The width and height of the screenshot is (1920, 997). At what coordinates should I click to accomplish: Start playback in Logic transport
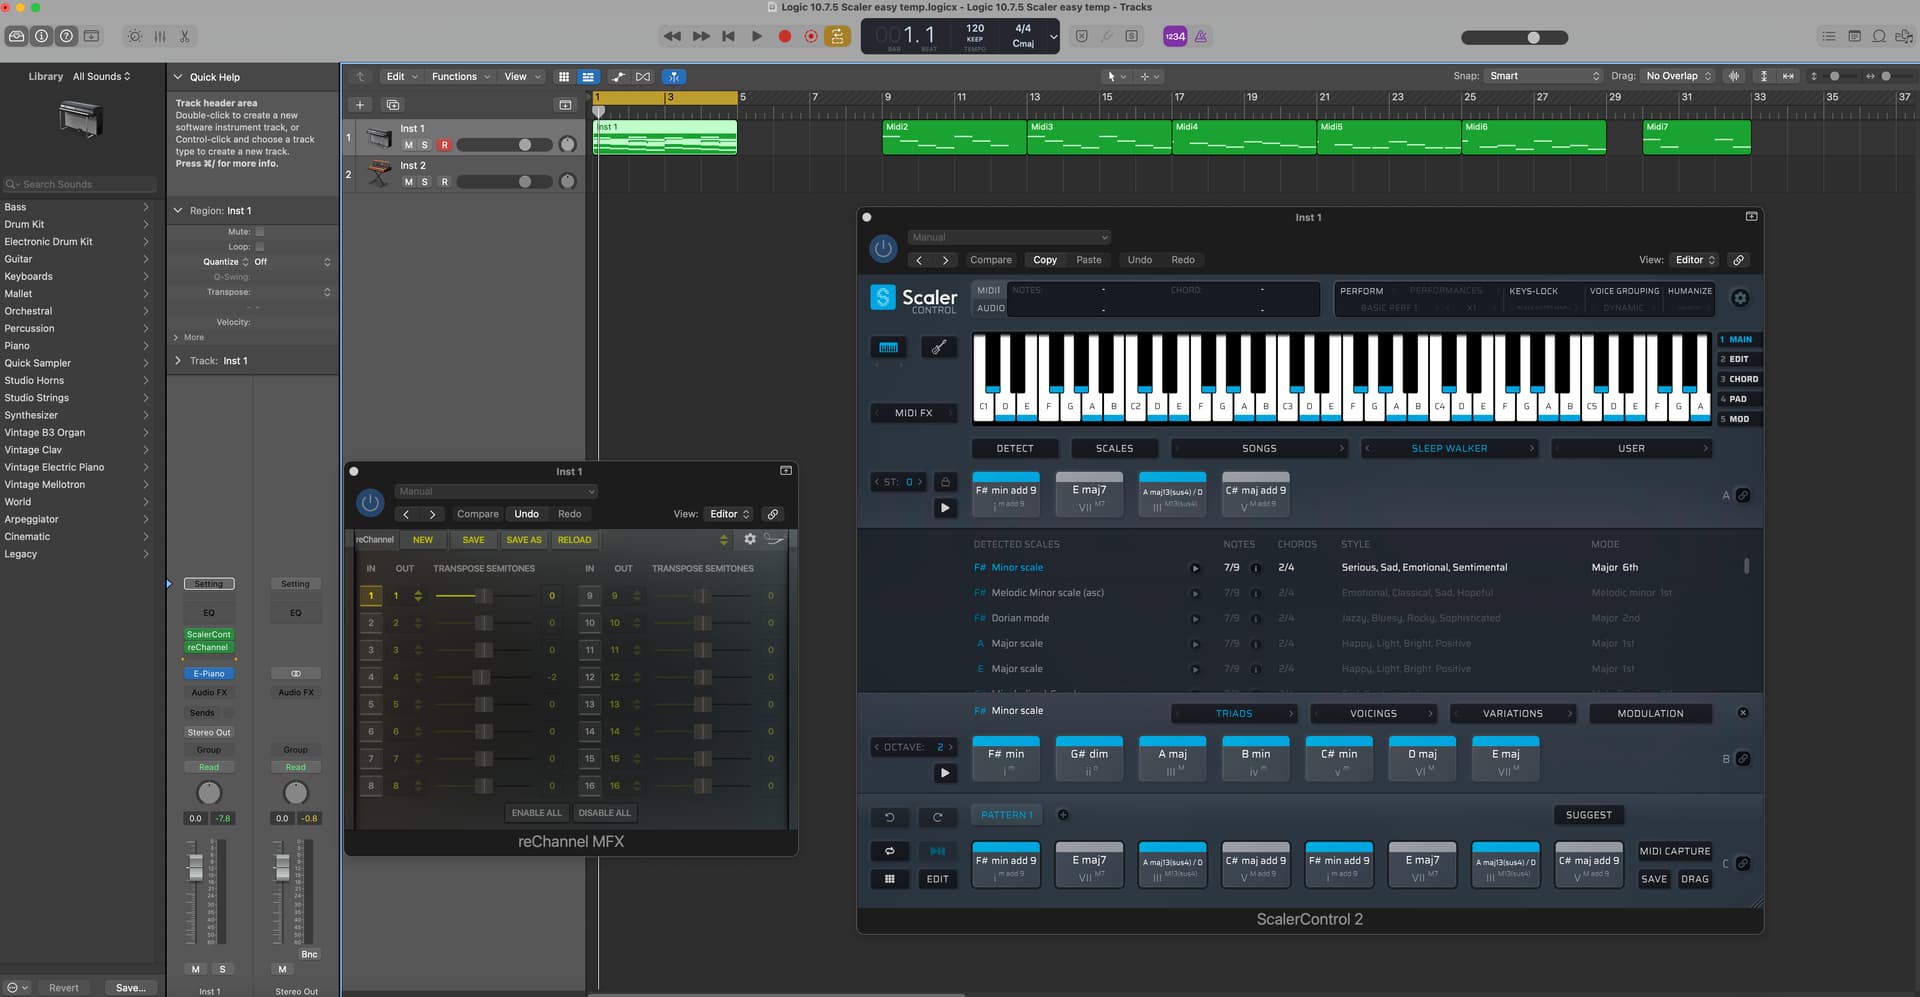tap(757, 36)
